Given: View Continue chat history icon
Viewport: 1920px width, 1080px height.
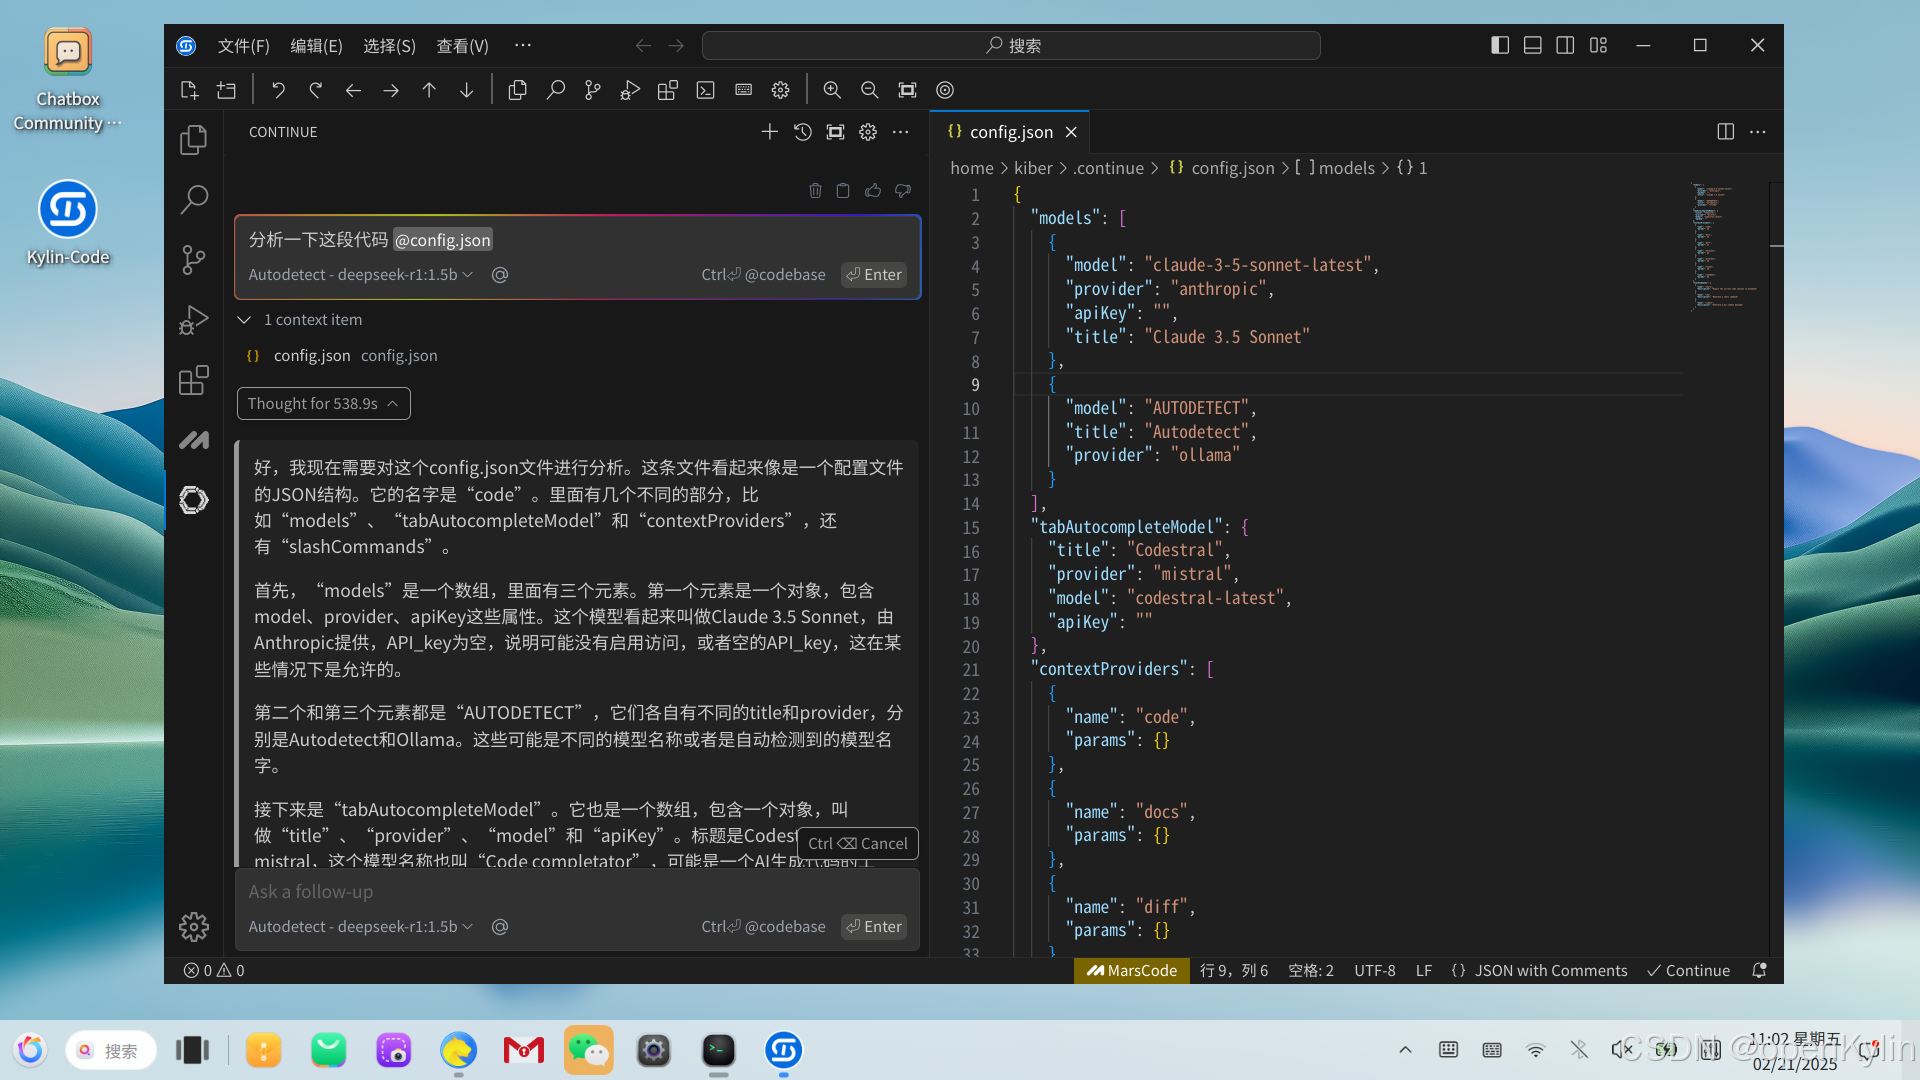Looking at the screenshot, I should click(802, 132).
